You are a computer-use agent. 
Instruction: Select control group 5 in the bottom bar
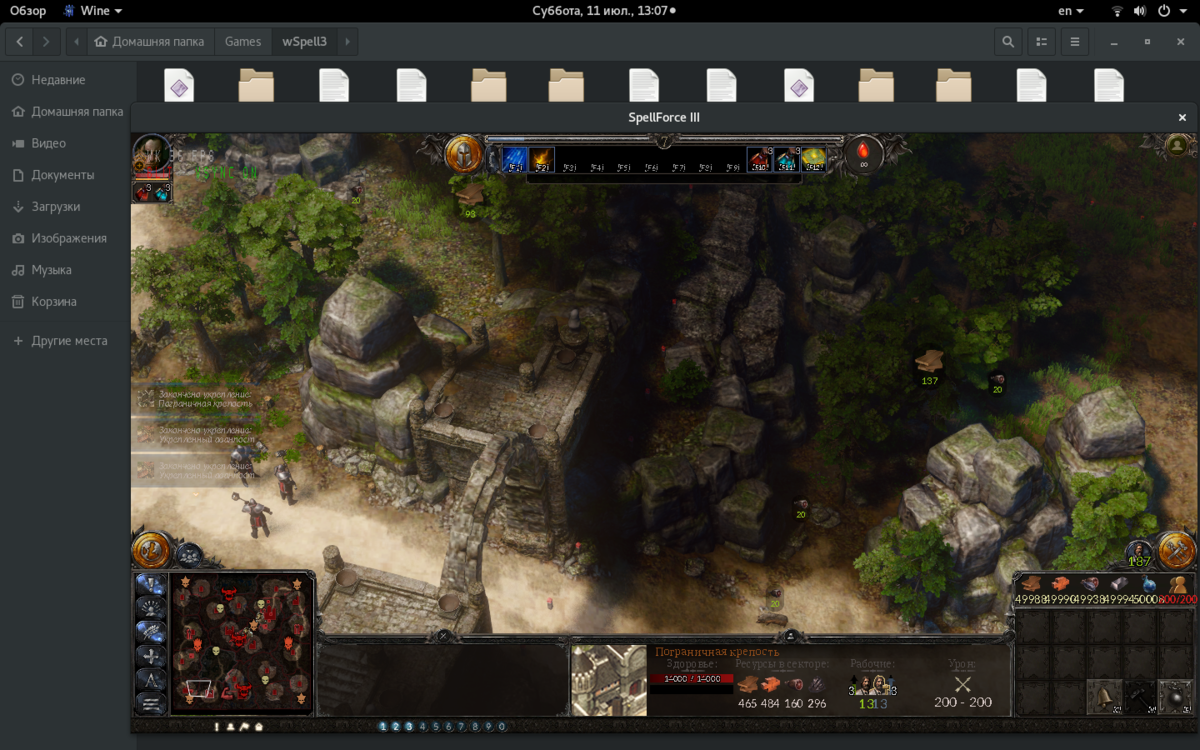(x=436, y=727)
